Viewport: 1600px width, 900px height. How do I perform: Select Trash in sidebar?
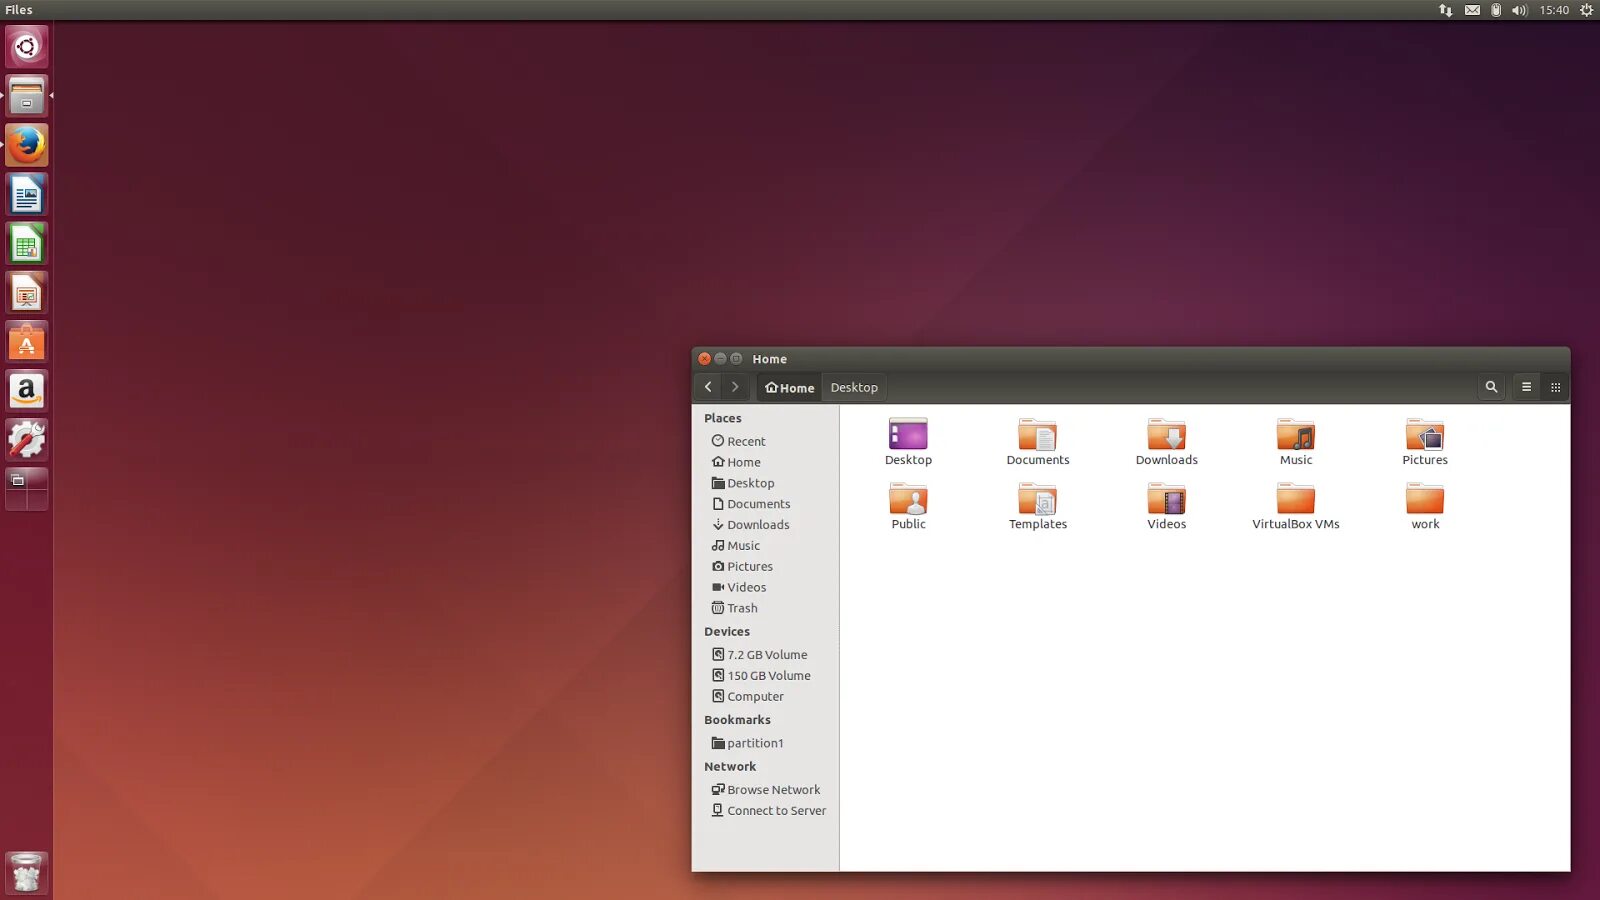pyautogui.click(x=734, y=609)
